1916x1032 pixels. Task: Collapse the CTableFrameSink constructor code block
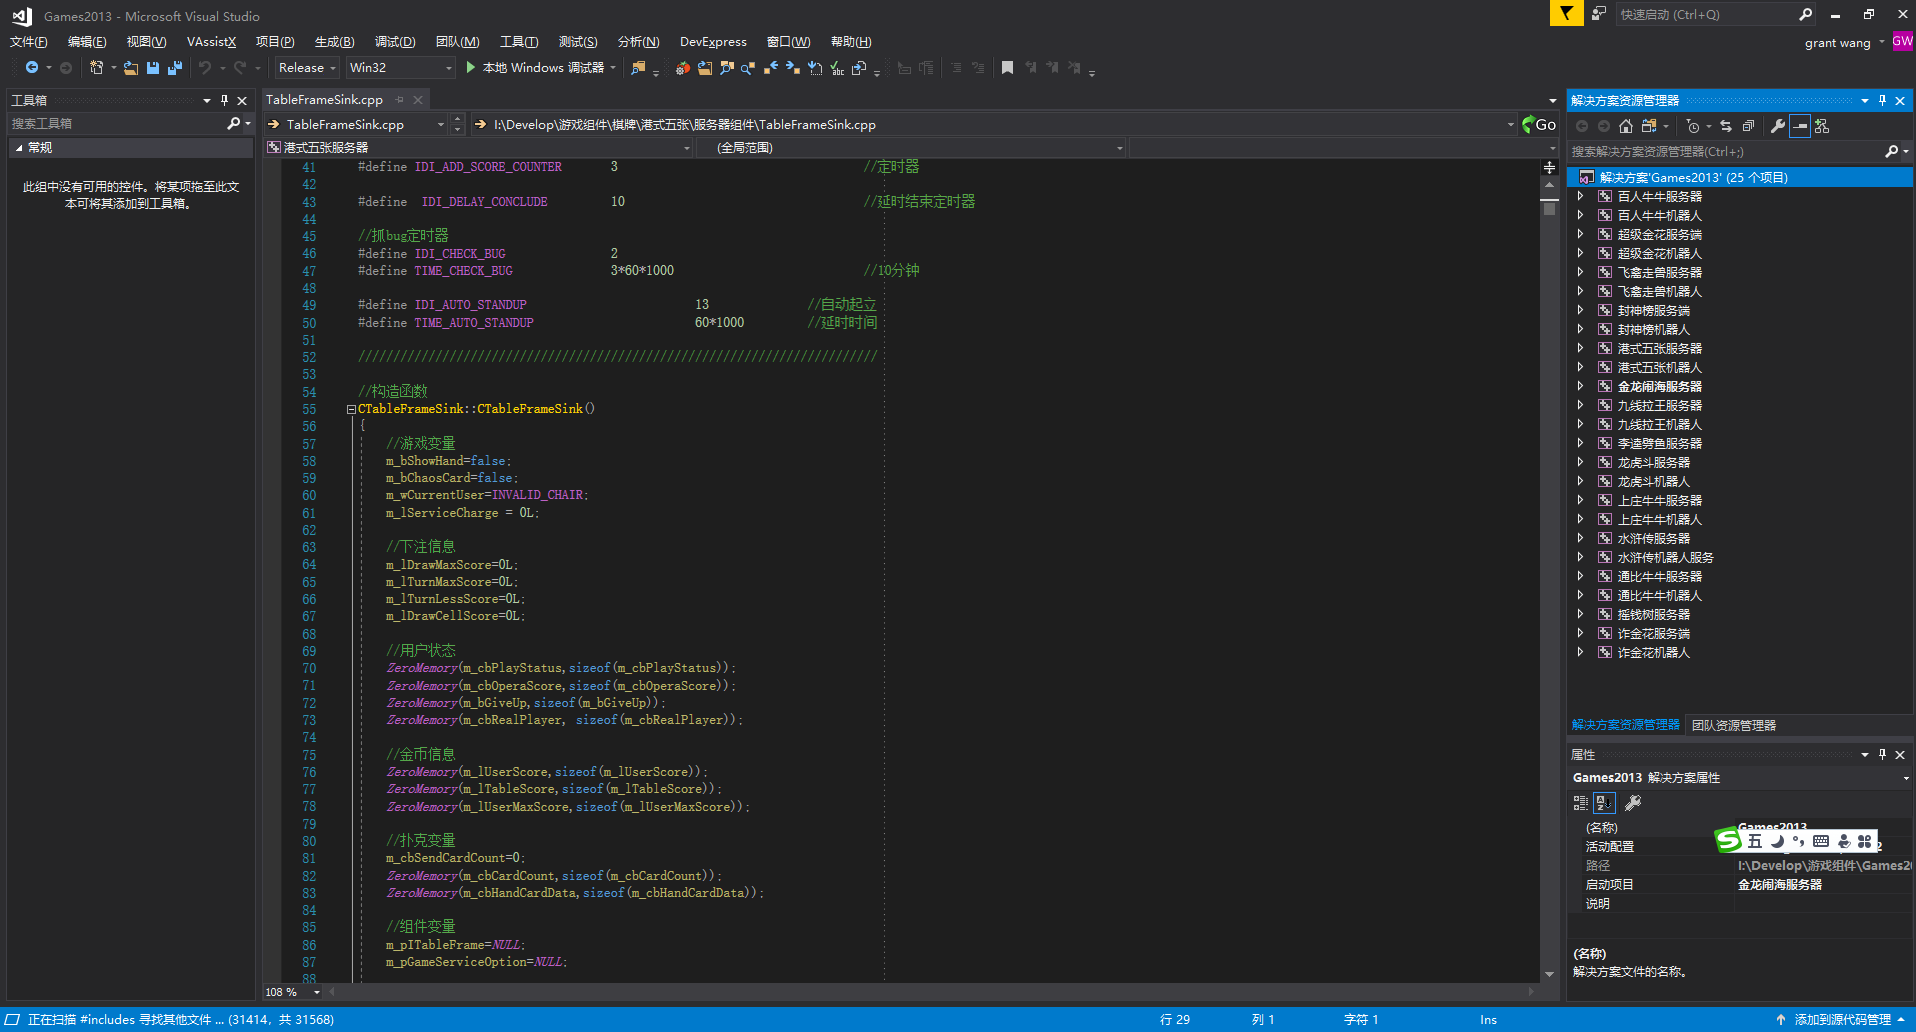point(351,409)
